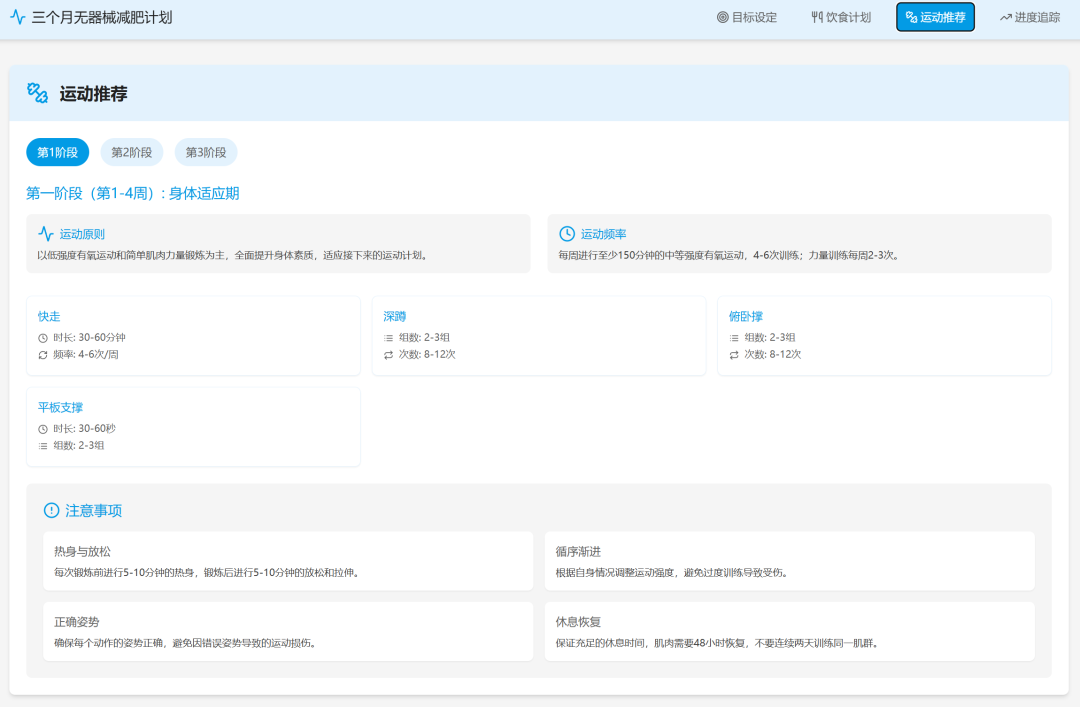The height and width of the screenshot is (707, 1080).
Task: Open the 目标设定 navigation item
Action: [747, 17]
